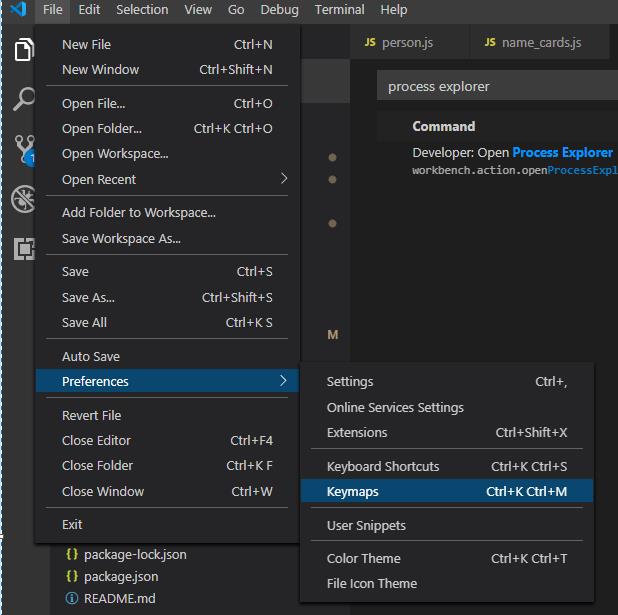Image resolution: width=618 pixels, height=615 pixels.
Task: Click Save All menu entry
Action: [167, 322]
